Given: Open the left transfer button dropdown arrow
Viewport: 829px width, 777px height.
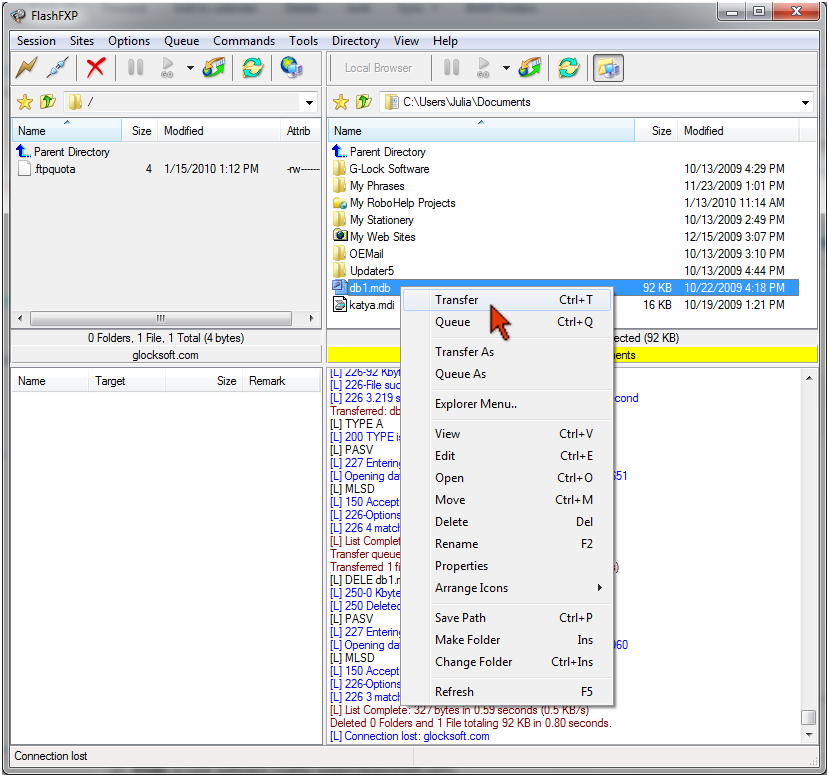Looking at the screenshot, I should 190,68.
